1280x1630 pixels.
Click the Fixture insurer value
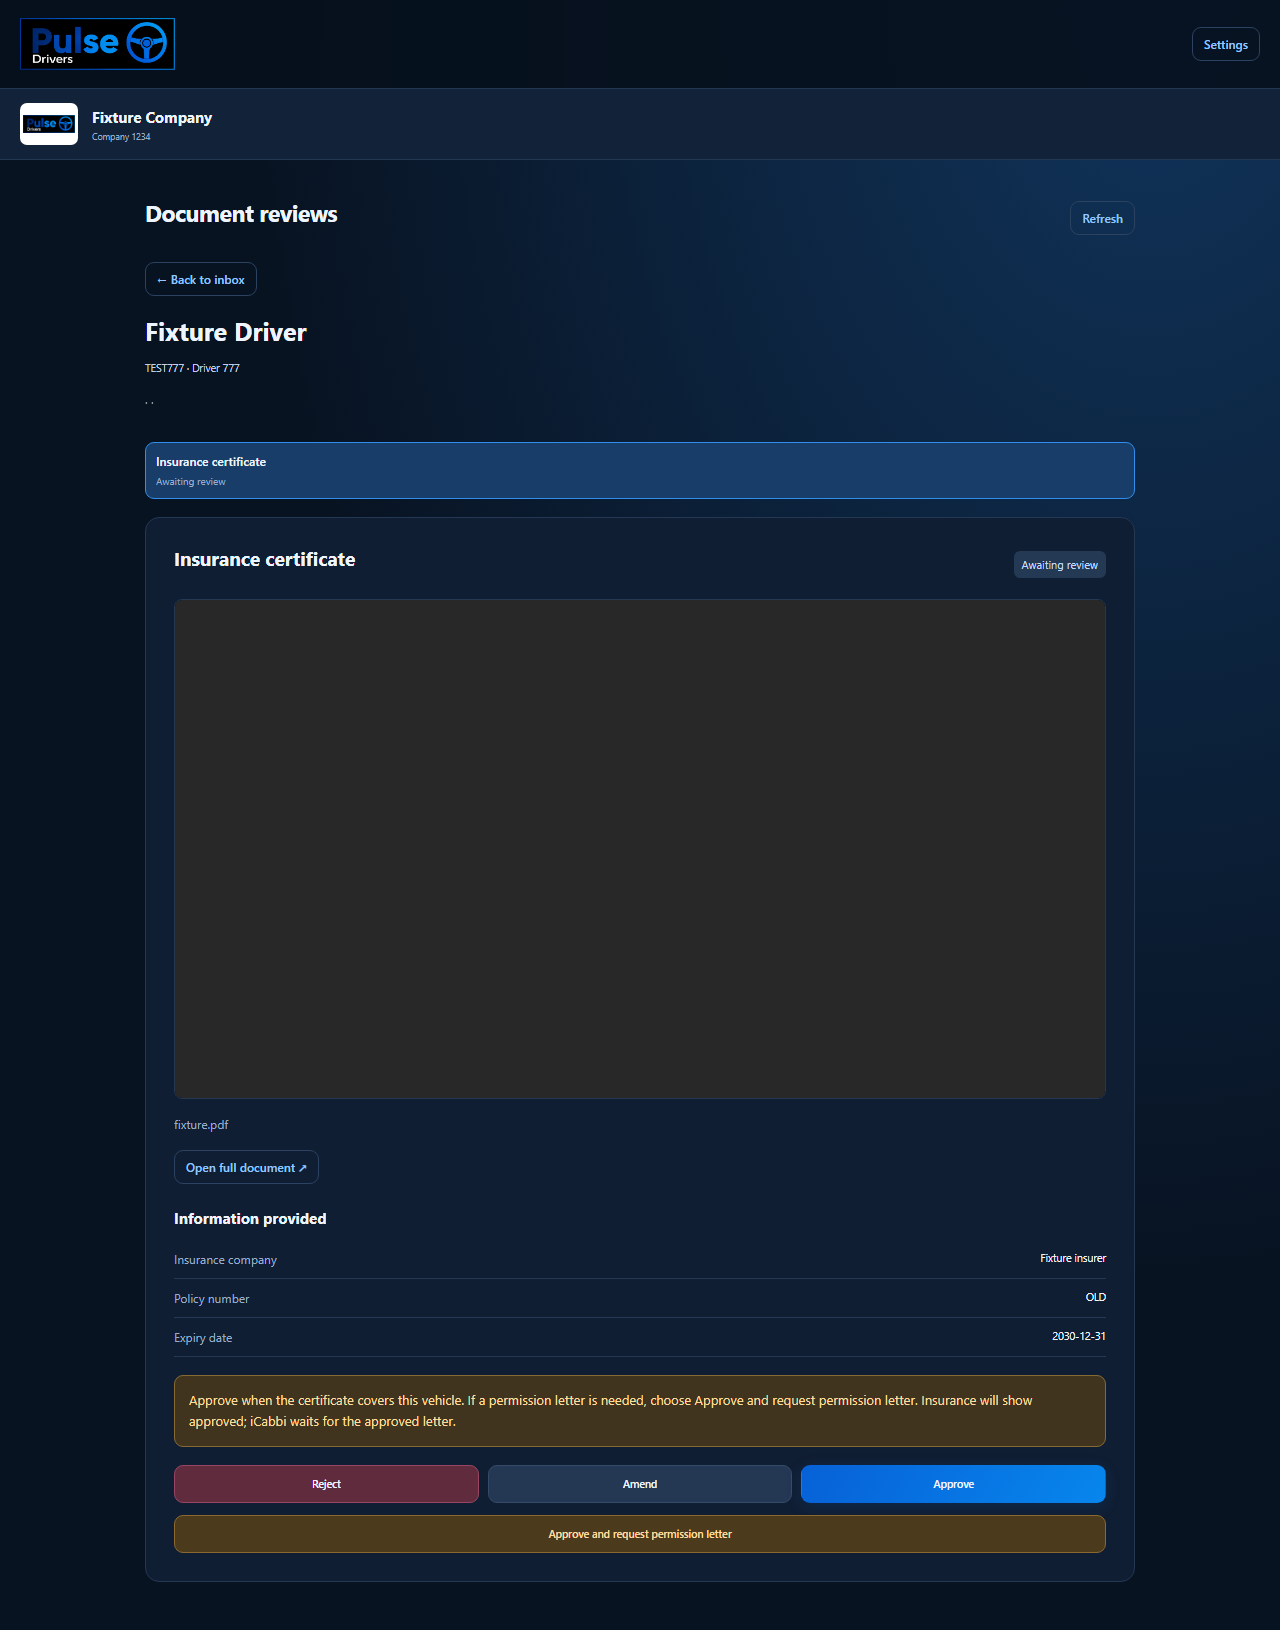[1073, 1258]
